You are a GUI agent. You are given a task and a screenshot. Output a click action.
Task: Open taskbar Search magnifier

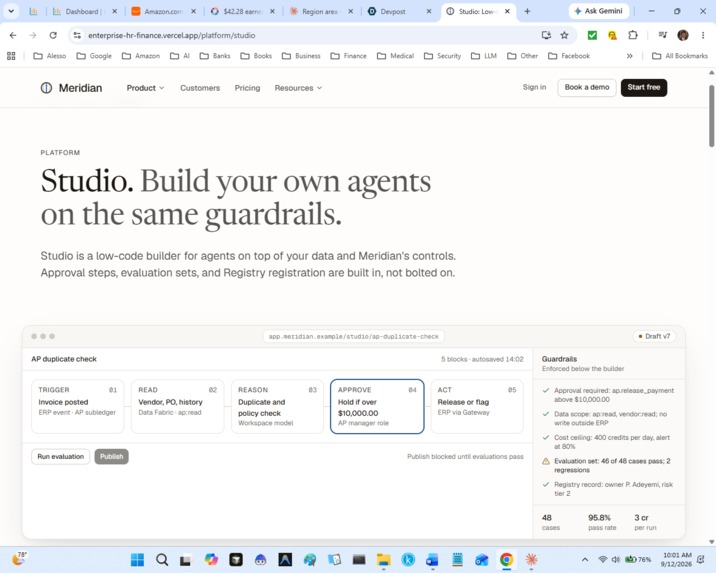click(162, 559)
